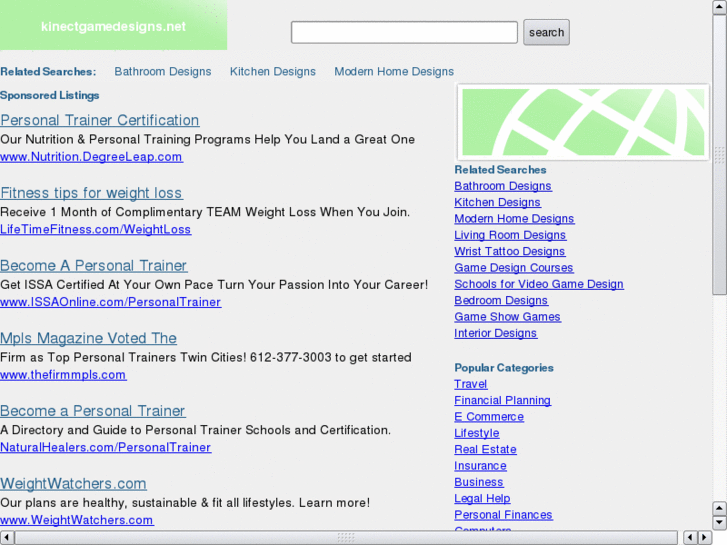Open Become a Personal Trainer directory listing
The width and height of the screenshot is (727, 545).
(x=93, y=411)
